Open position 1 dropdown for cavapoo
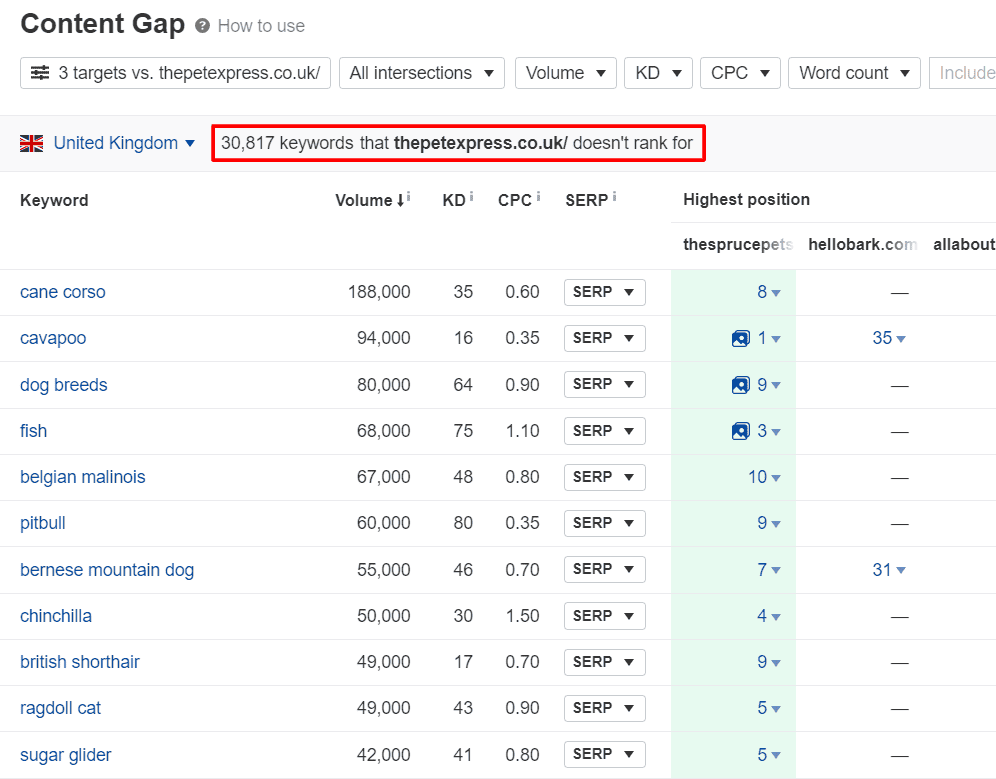Screen dimensions: 996x779 769,338
